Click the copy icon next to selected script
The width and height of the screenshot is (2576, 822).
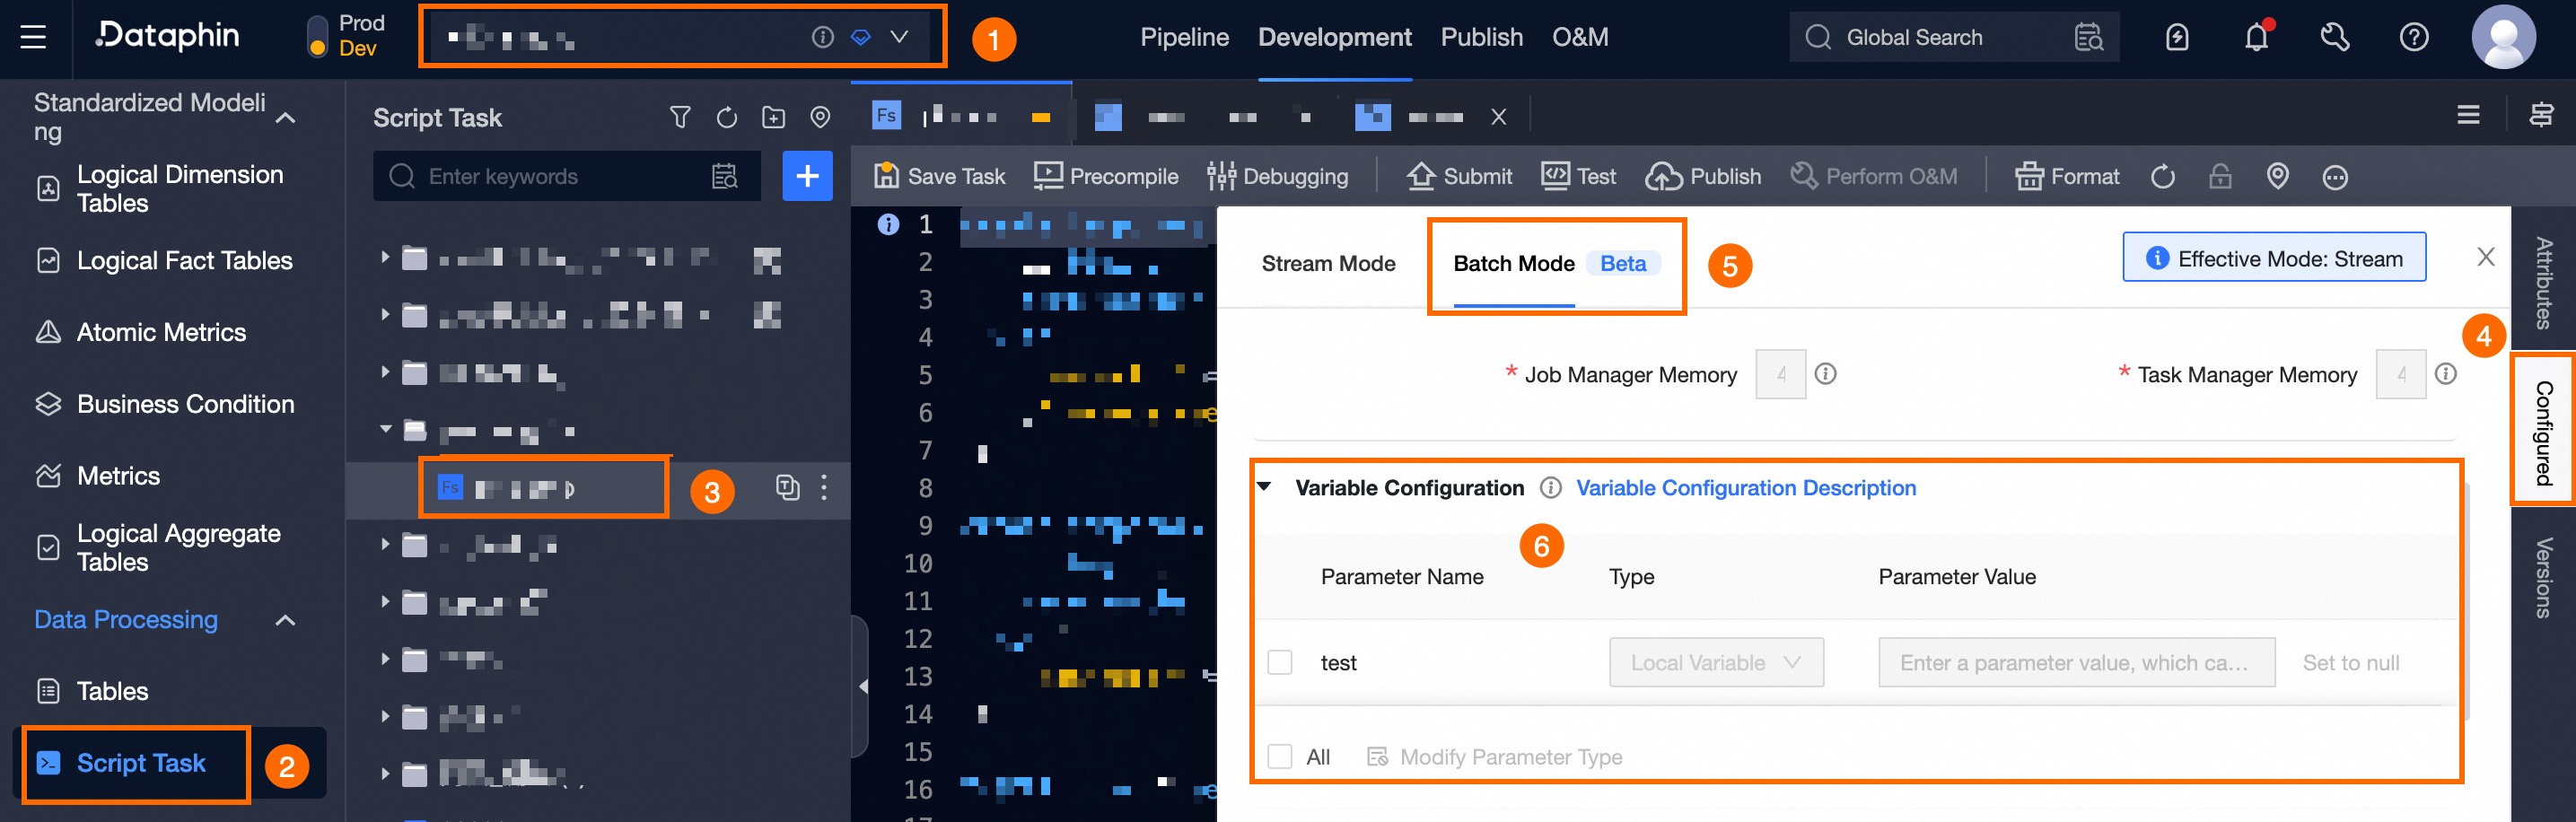787,487
